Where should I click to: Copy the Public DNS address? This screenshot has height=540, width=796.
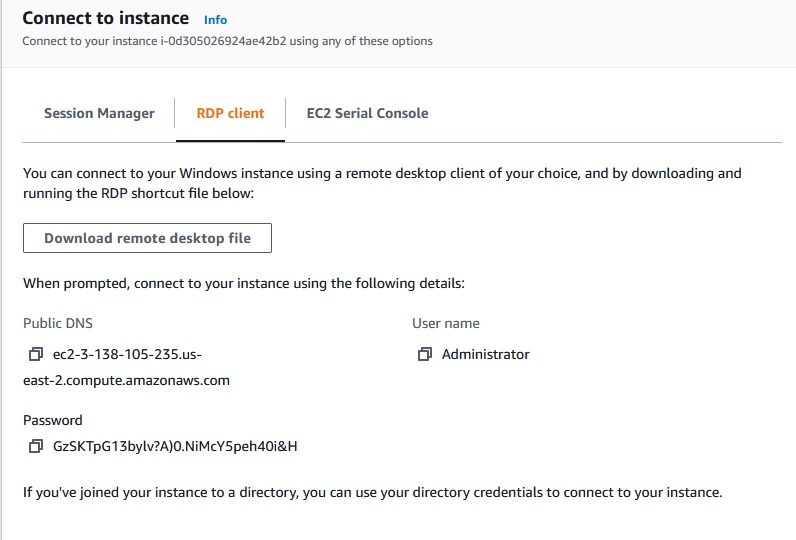pyautogui.click(x=36, y=354)
